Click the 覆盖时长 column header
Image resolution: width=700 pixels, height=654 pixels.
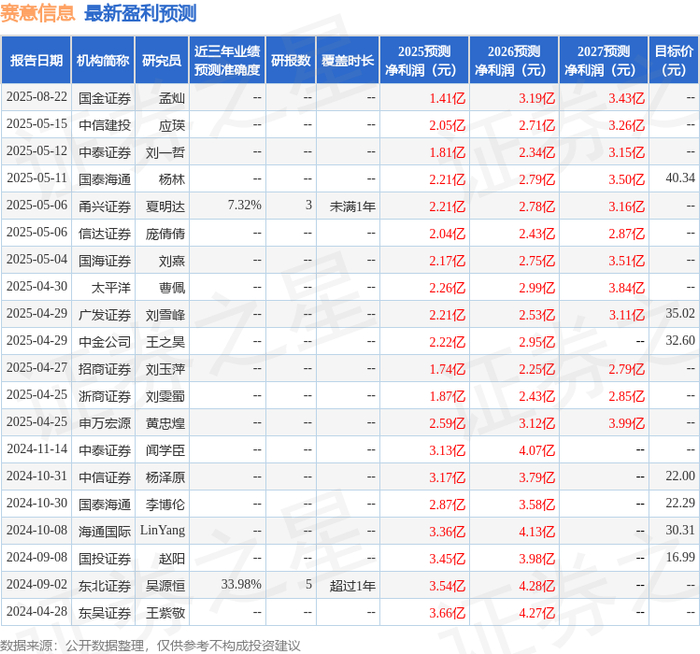coord(348,60)
